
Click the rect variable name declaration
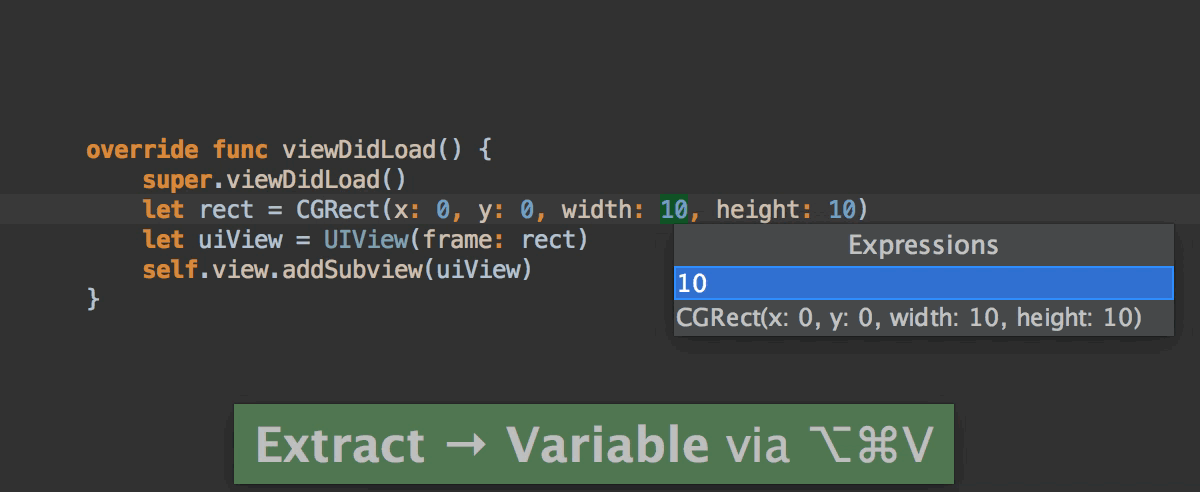point(227,210)
